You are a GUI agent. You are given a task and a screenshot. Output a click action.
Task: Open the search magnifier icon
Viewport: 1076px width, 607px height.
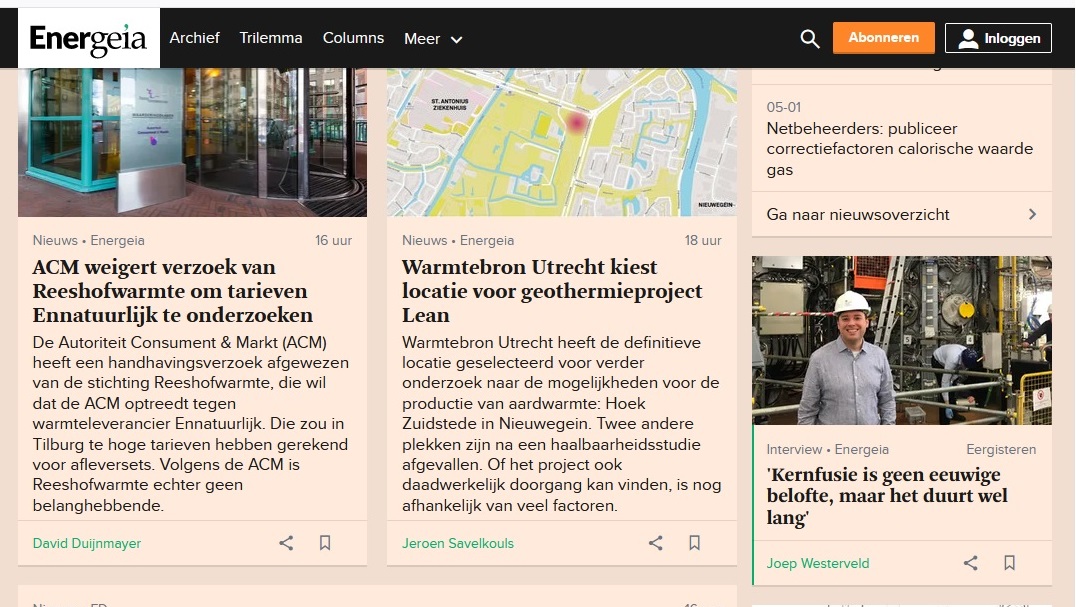click(x=810, y=38)
